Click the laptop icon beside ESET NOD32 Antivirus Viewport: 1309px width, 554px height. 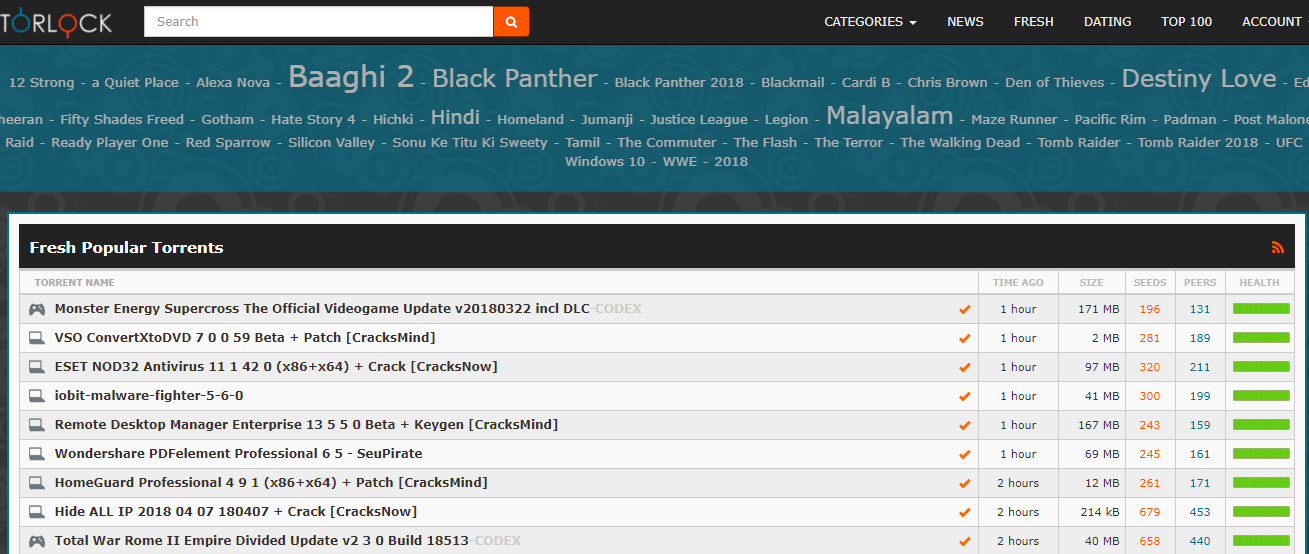coord(37,367)
